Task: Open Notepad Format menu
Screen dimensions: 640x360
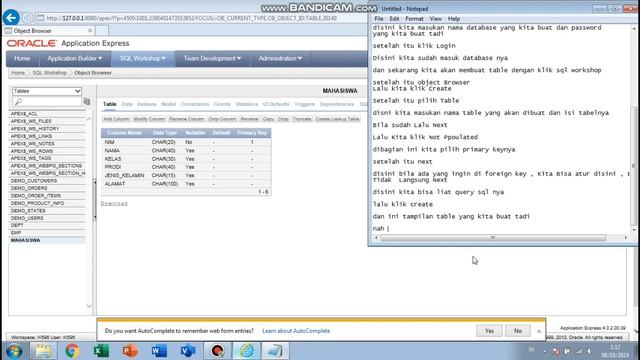Action: pos(414,19)
